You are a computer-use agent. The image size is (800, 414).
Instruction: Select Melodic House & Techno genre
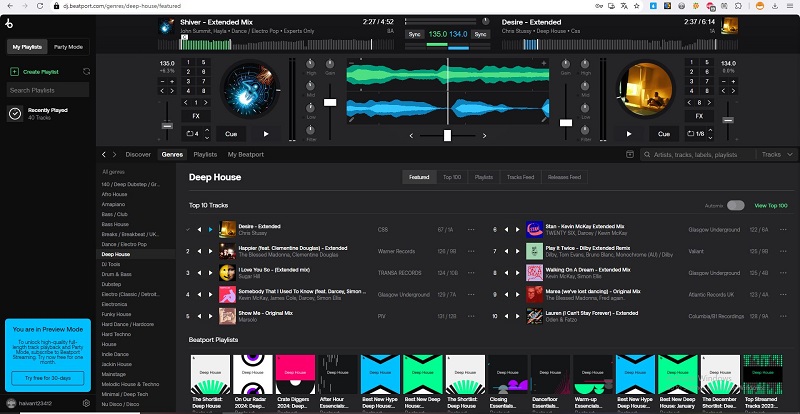(x=130, y=384)
